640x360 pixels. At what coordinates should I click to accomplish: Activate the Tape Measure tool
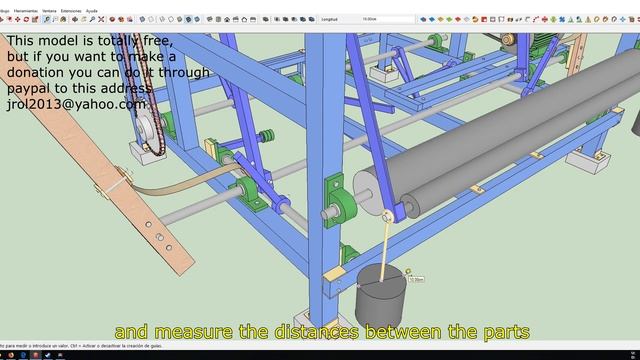(47, 19)
